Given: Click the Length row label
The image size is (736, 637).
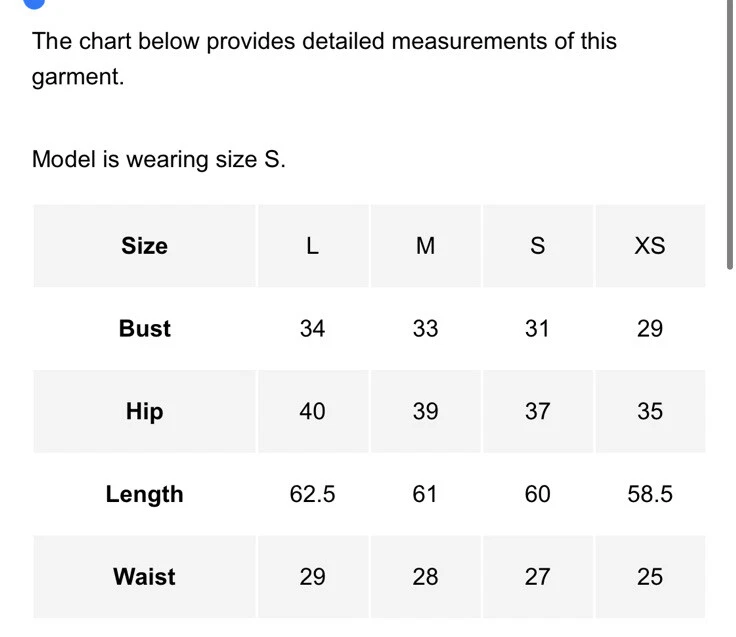Looking at the screenshot, I should (x=144, y=494).
